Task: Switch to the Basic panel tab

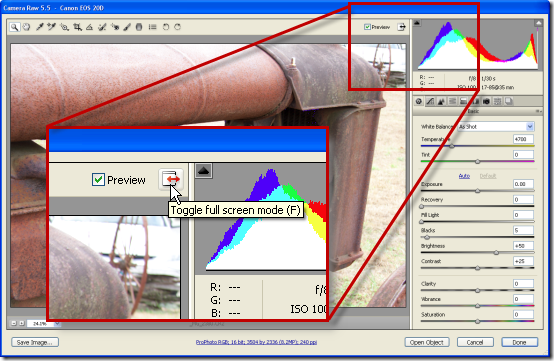Action: pos(419,102)
